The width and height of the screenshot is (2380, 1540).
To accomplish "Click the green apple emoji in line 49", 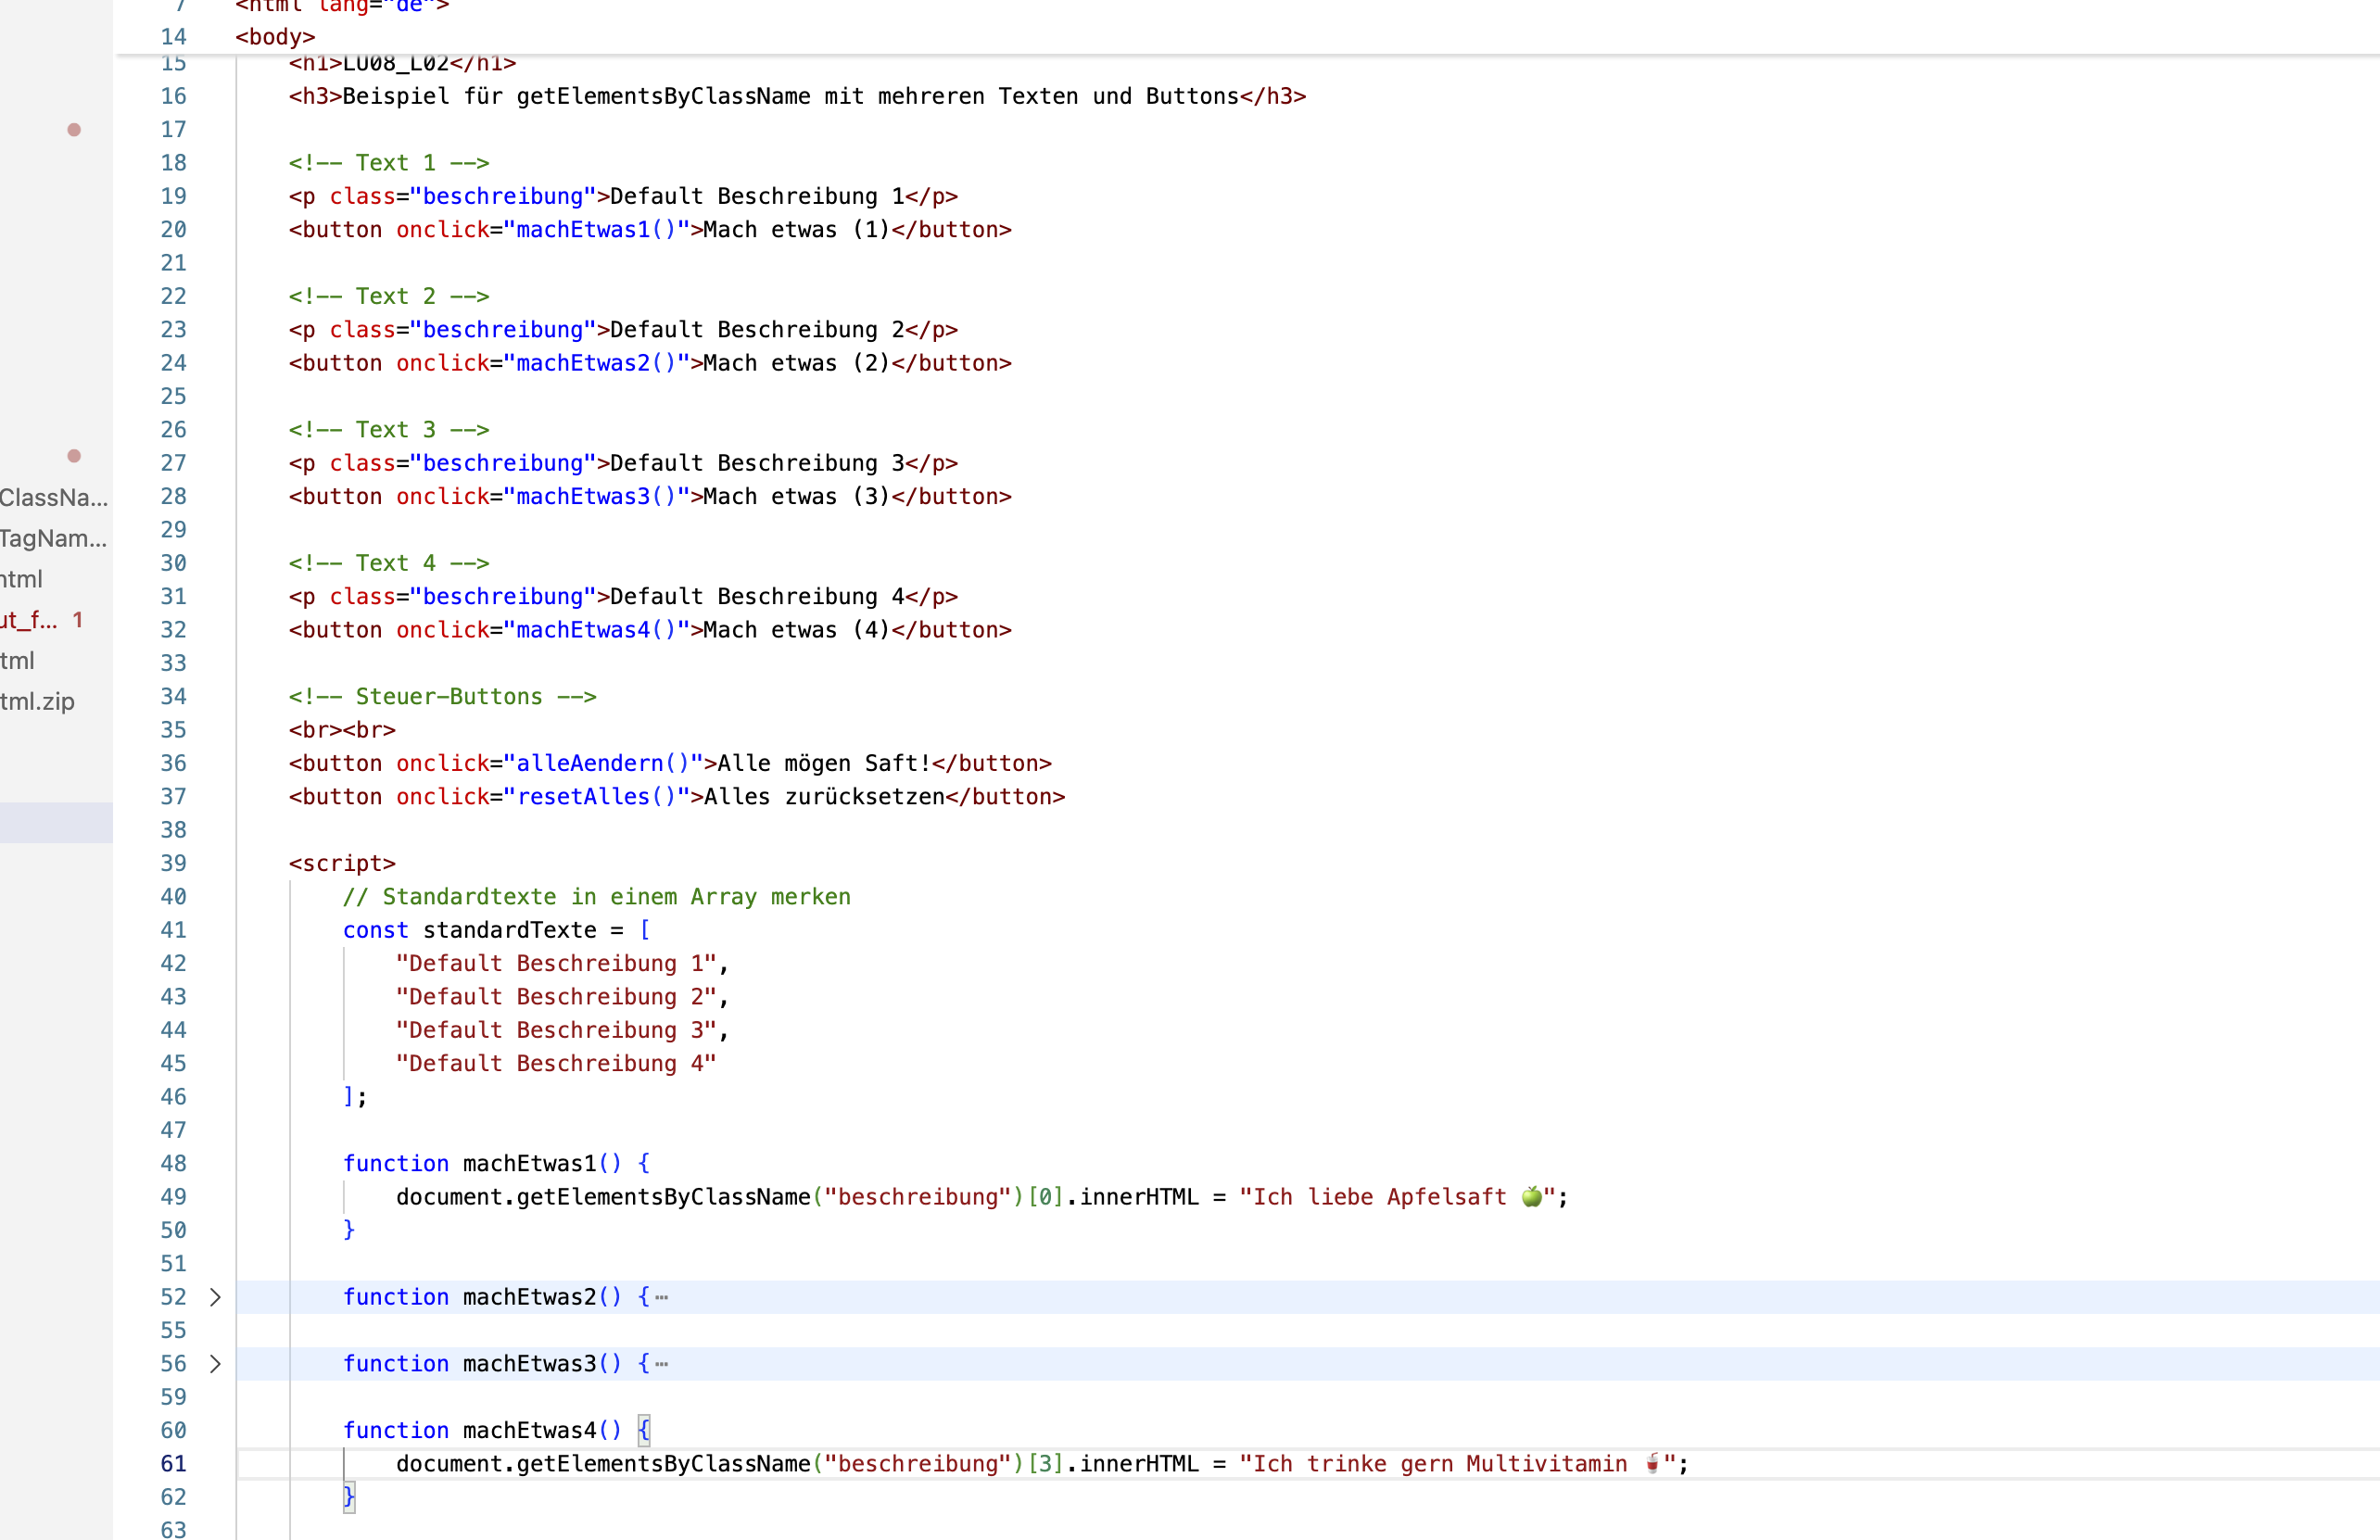I will pyautogui.click(x=1531, y=1197).
